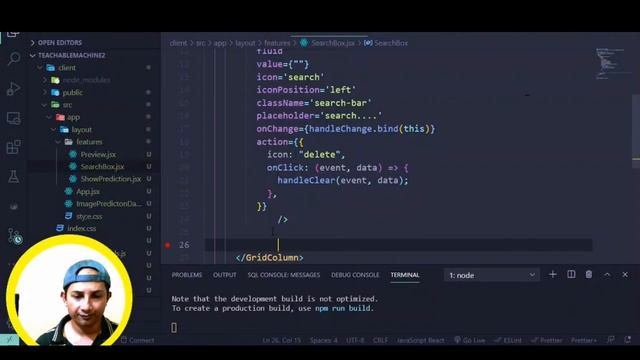The width and height of the screenshot is (640, 360).
Task: Click the Connect status bar item
Action: coord(138,340)
